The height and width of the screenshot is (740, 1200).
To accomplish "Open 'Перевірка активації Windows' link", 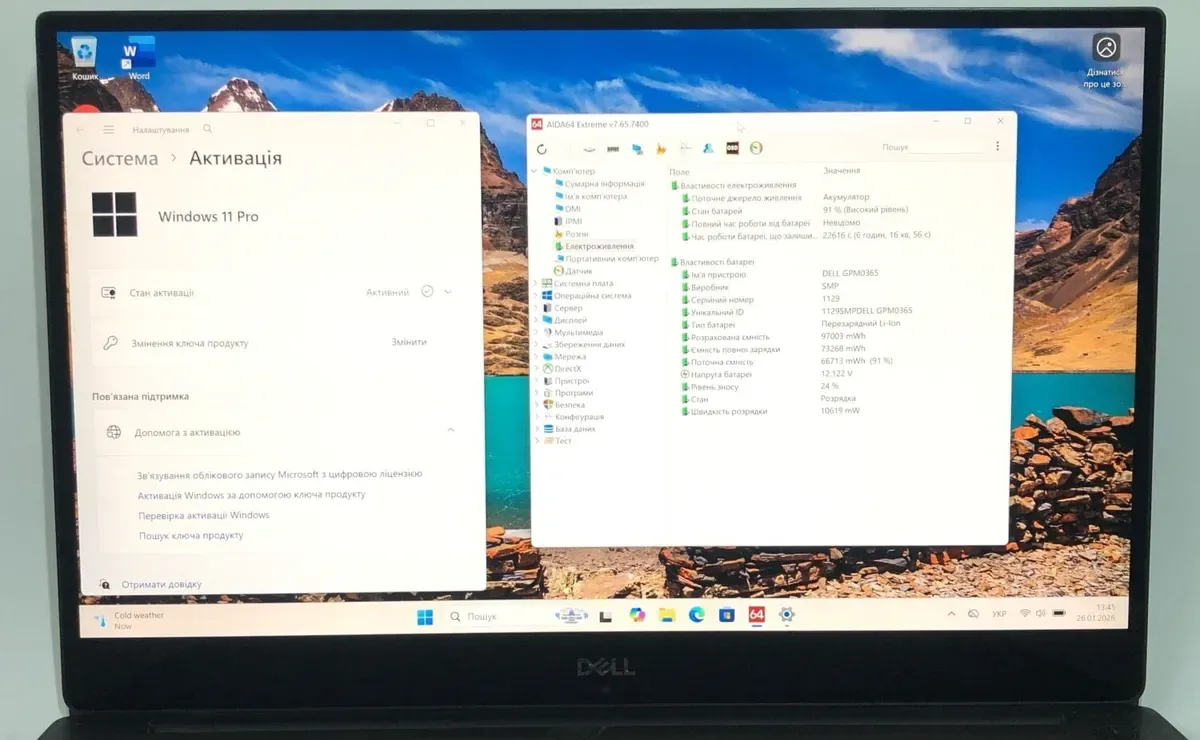I will pos(204,515).
